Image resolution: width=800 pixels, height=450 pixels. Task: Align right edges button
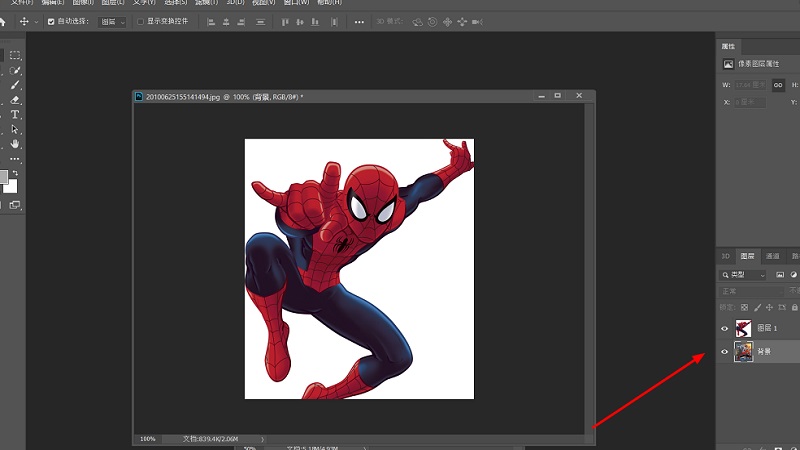[x=241, y=22]
